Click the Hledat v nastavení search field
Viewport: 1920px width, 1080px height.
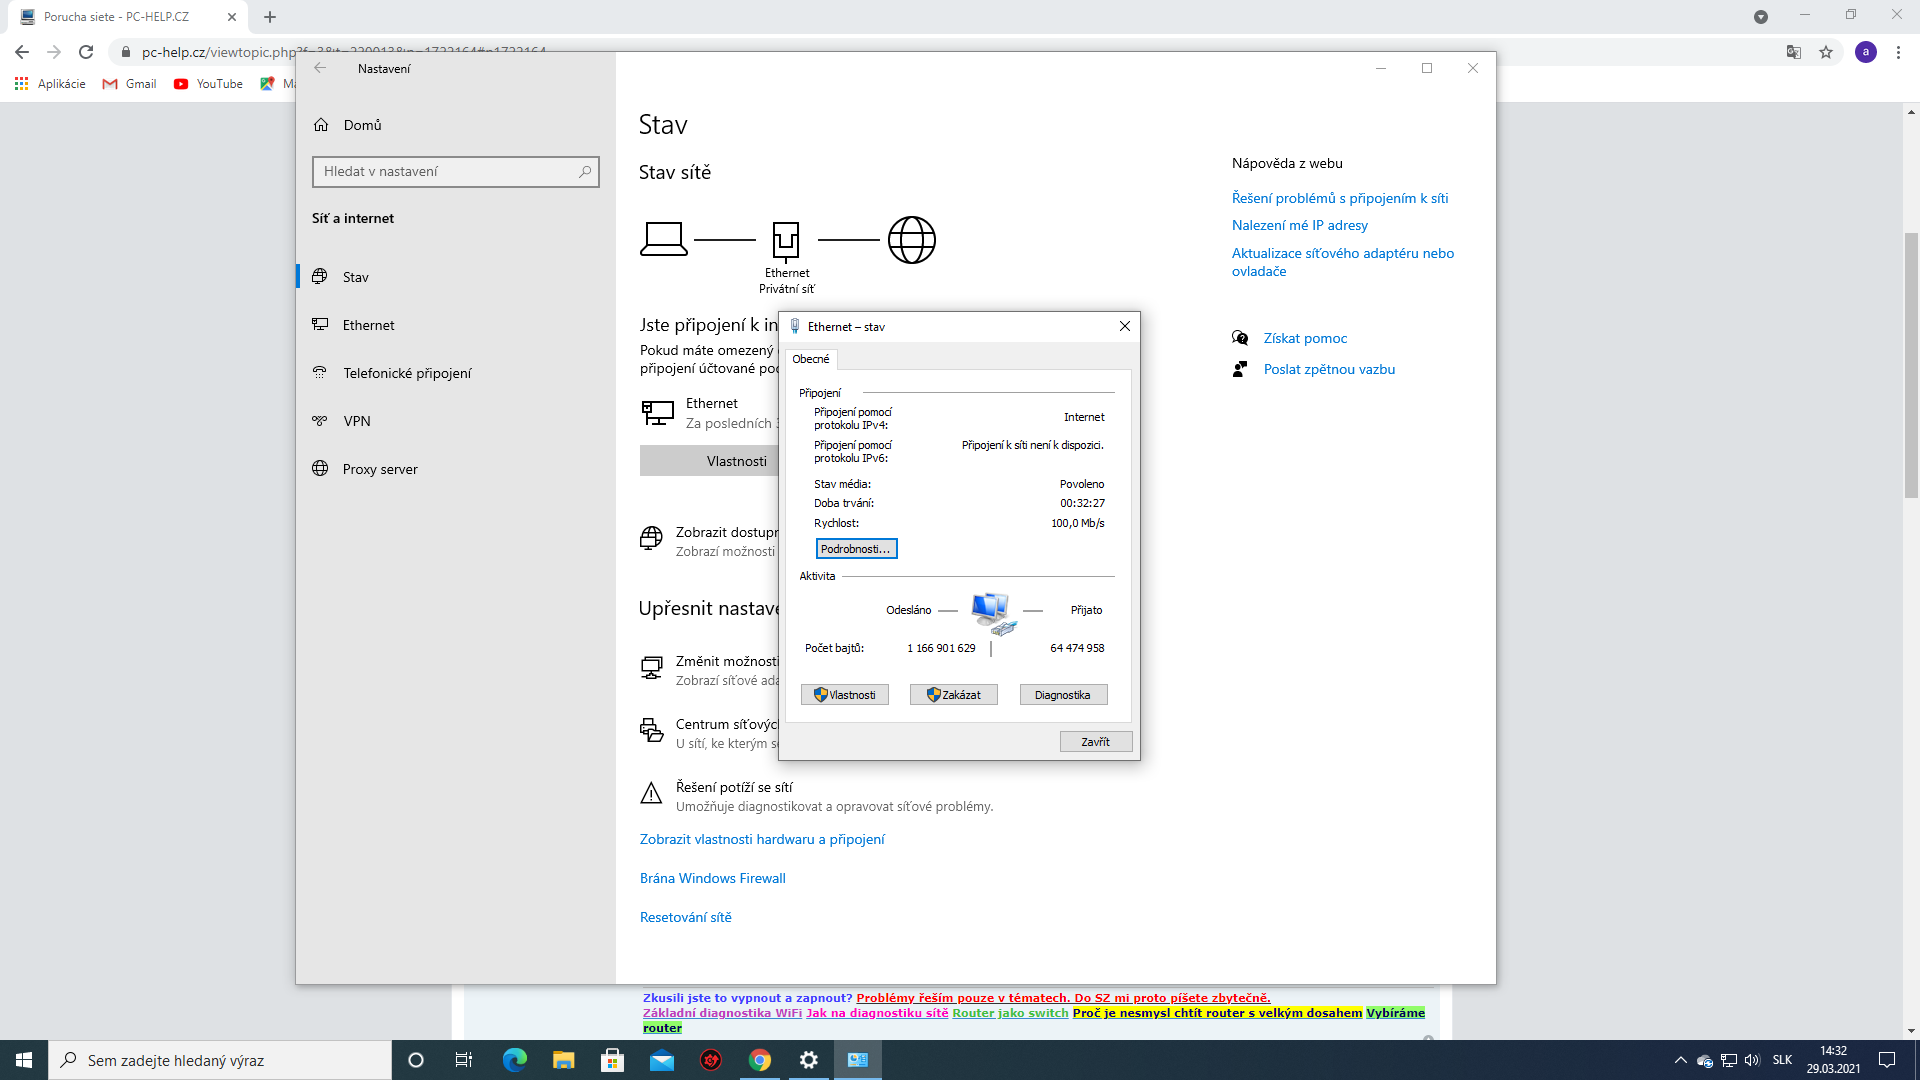pyautogui.click(x=446, y=172)
